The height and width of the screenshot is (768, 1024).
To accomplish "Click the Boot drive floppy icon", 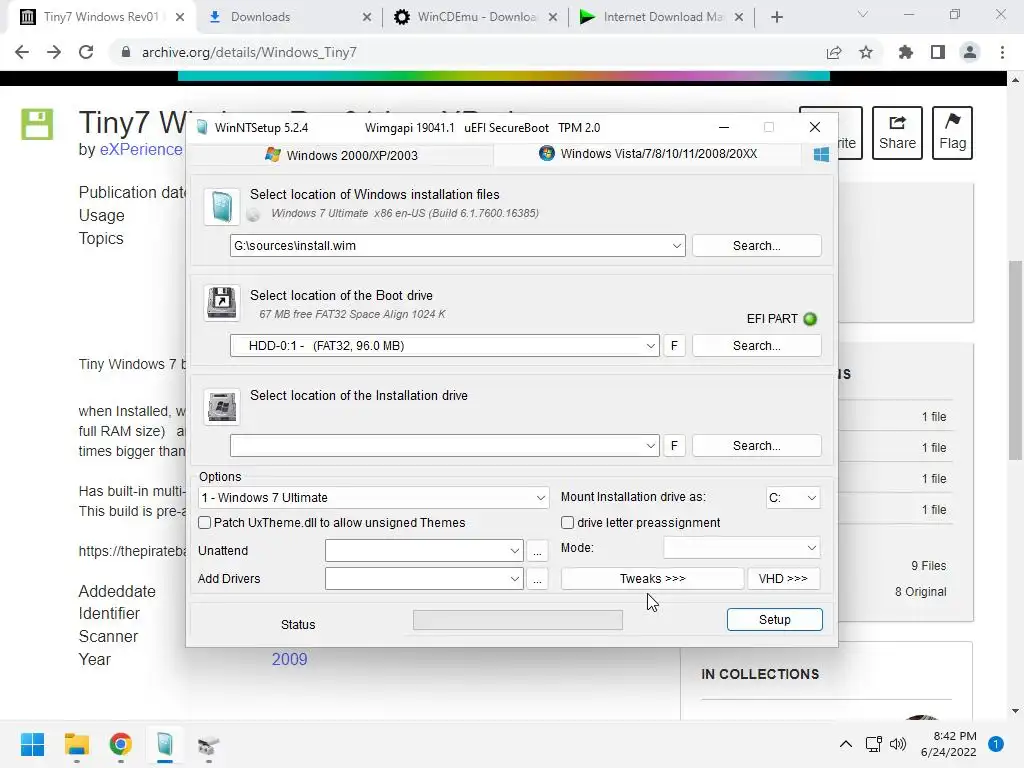I will 221,303.
